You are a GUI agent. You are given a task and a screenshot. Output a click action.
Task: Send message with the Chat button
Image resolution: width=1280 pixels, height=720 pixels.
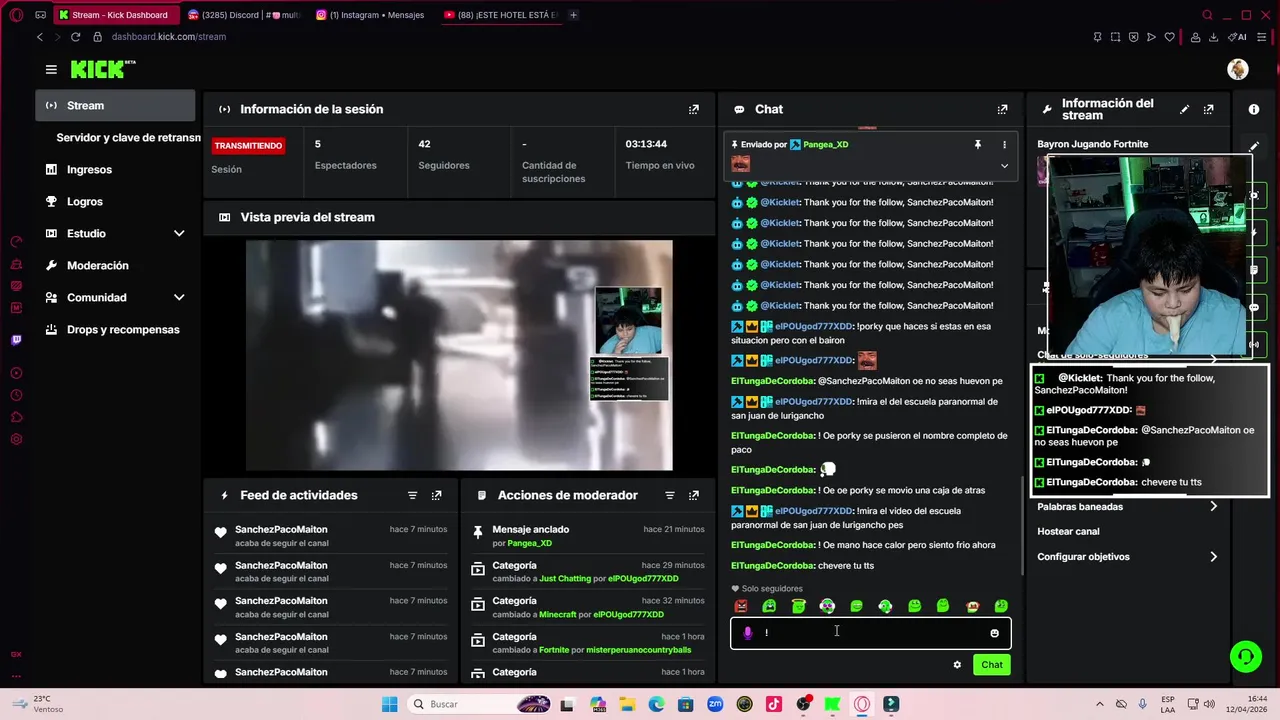tap(992, 665)
